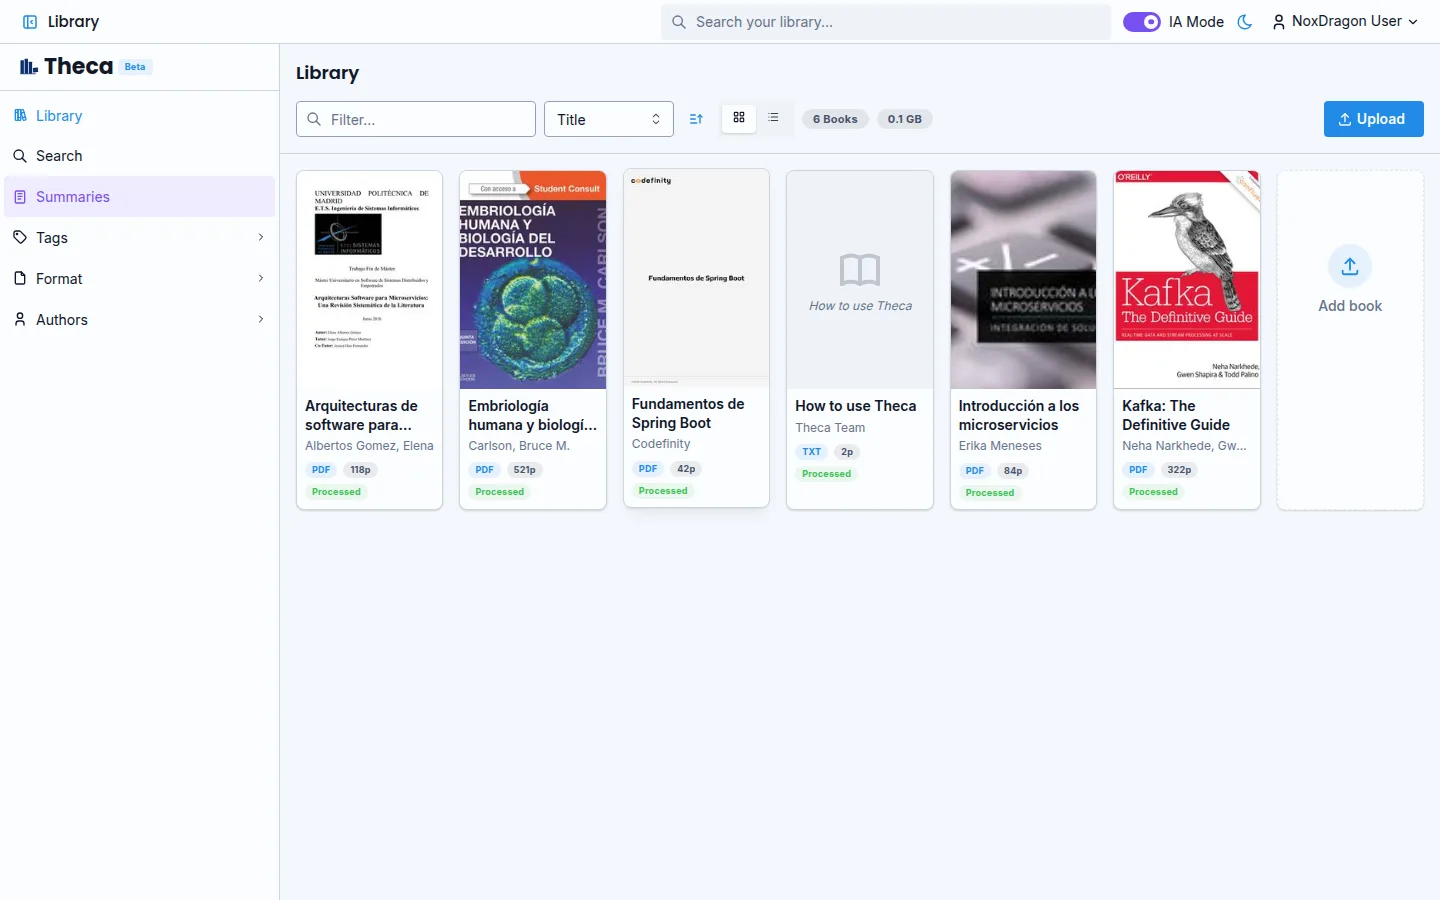Click the 521p page count badge
The image size is (1440, 900).
pos(525,470)
